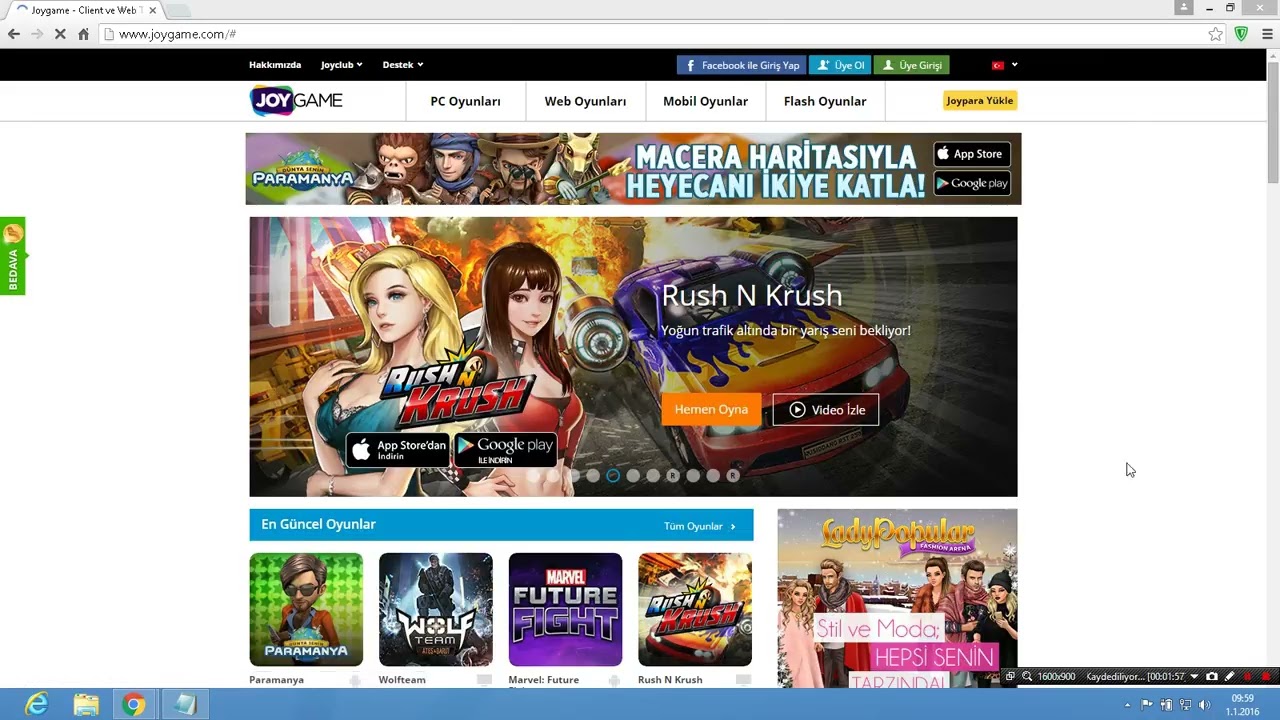
Task: Click the Üye Girişi login button
Action: coord(911,65)
